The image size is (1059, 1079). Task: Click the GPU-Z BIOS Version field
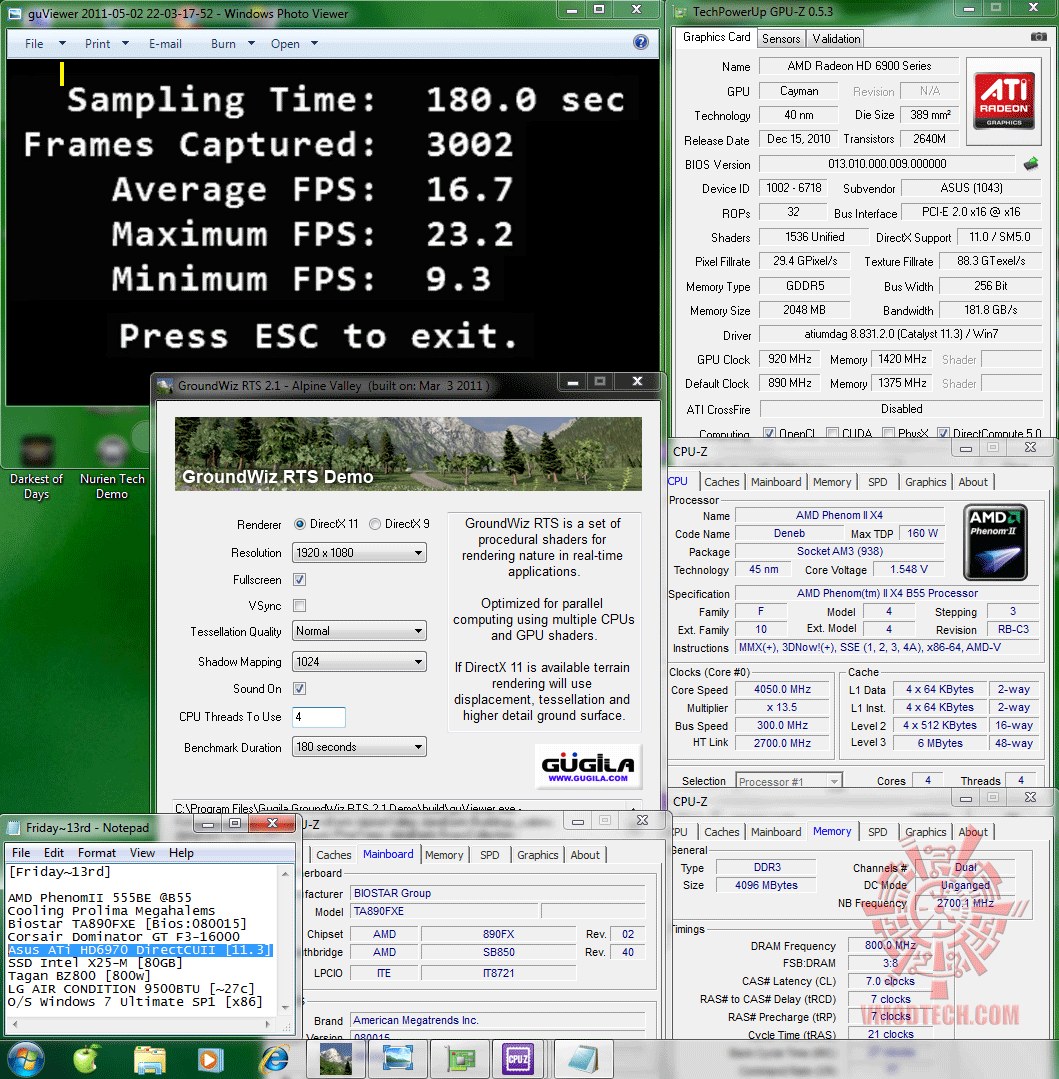[x=887, y=164]
